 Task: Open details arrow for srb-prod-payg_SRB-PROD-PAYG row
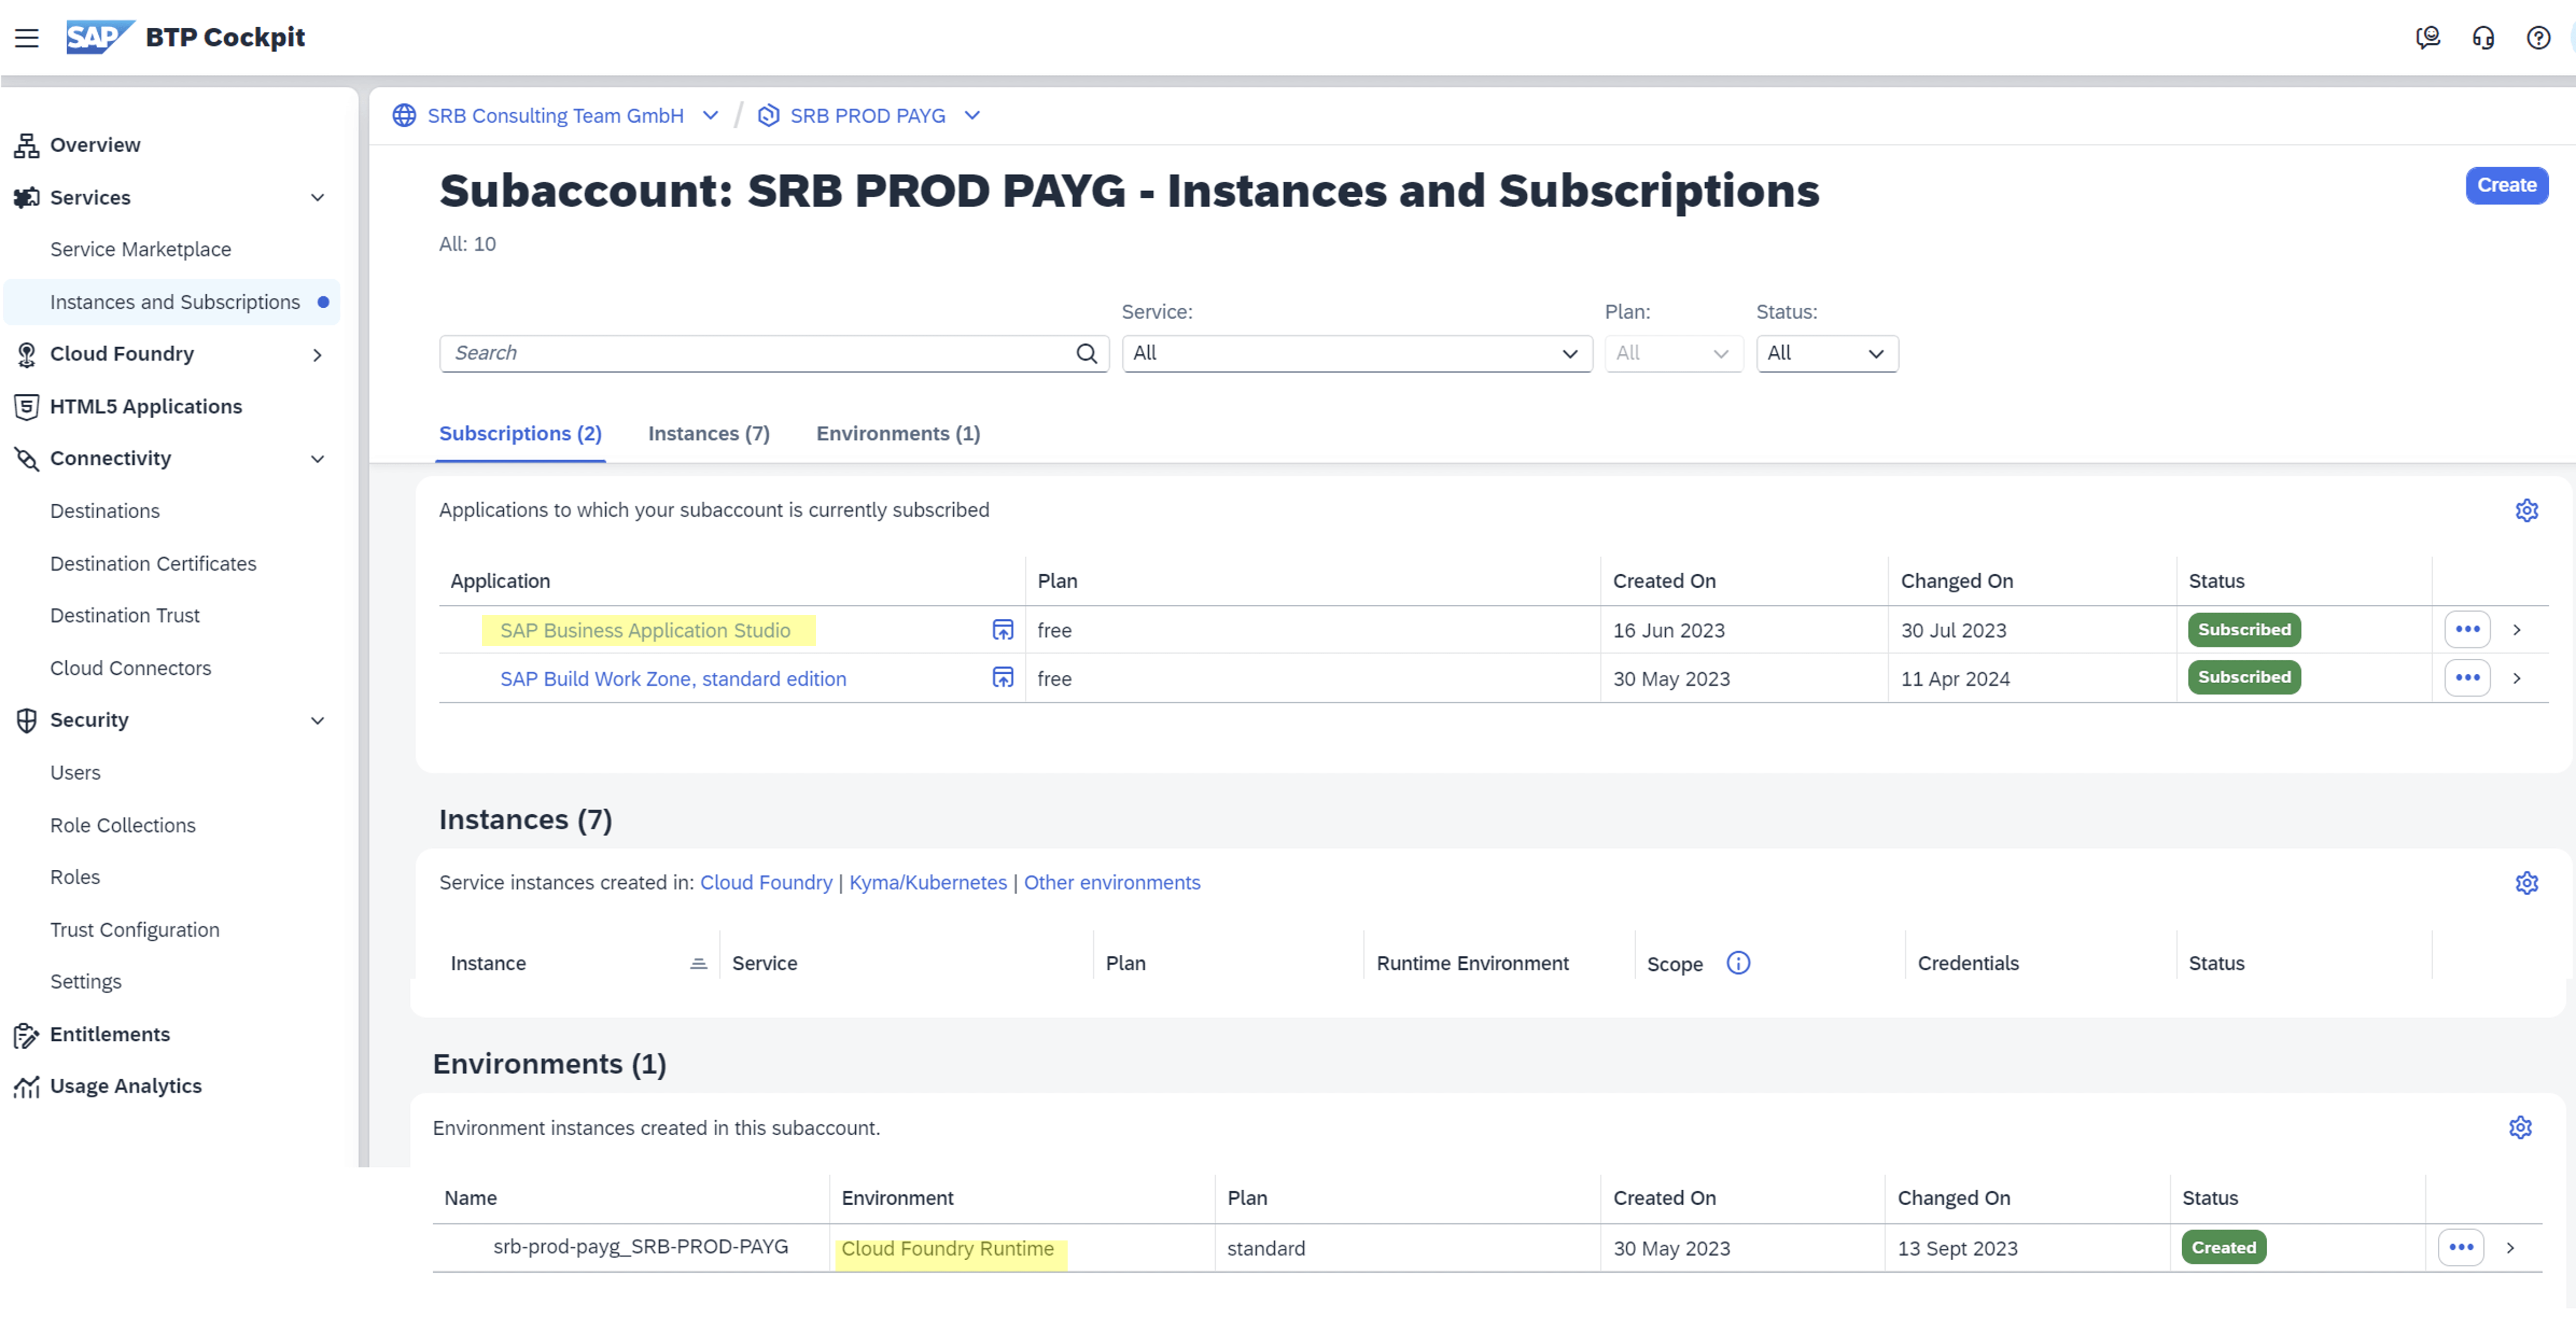2510,1248
